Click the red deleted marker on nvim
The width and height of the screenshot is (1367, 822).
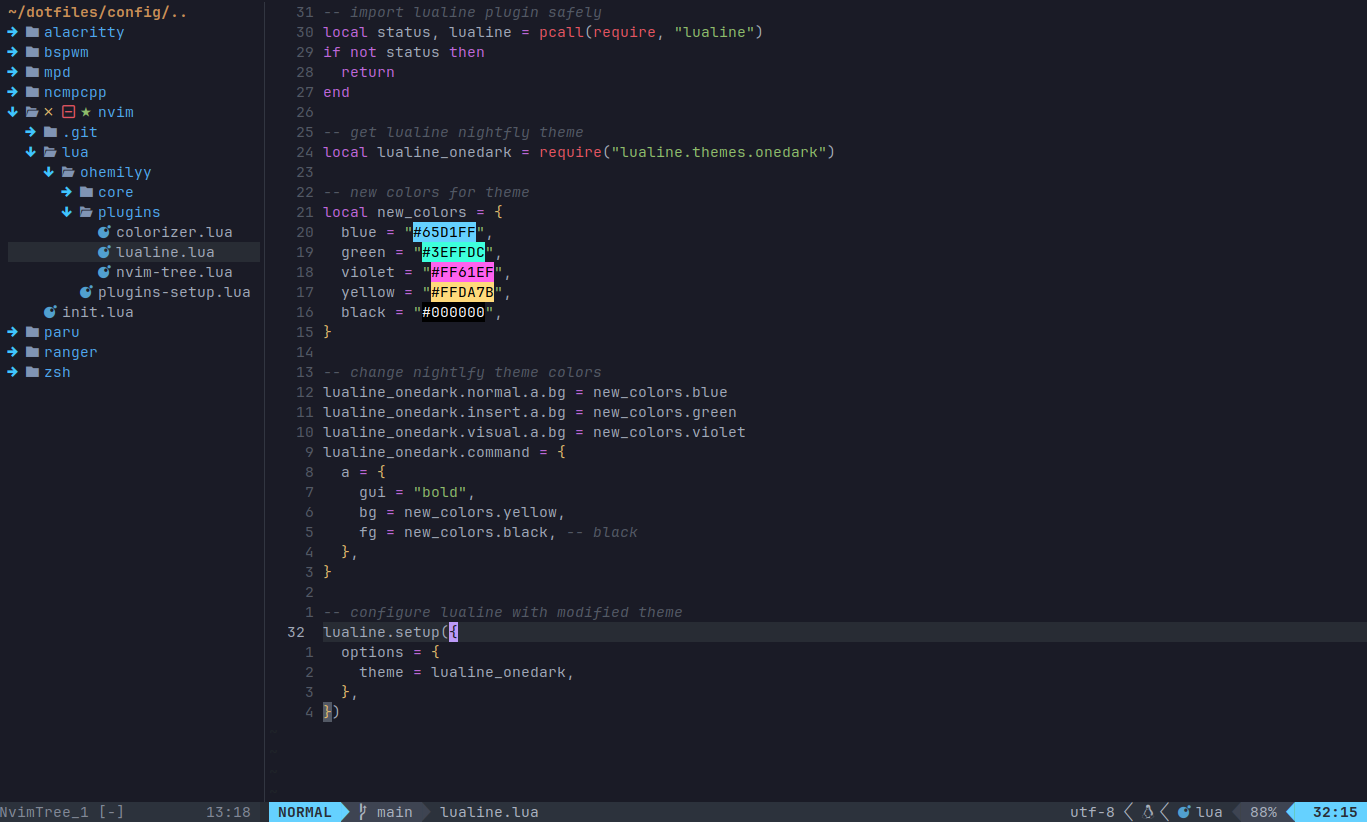pos(68,112)
